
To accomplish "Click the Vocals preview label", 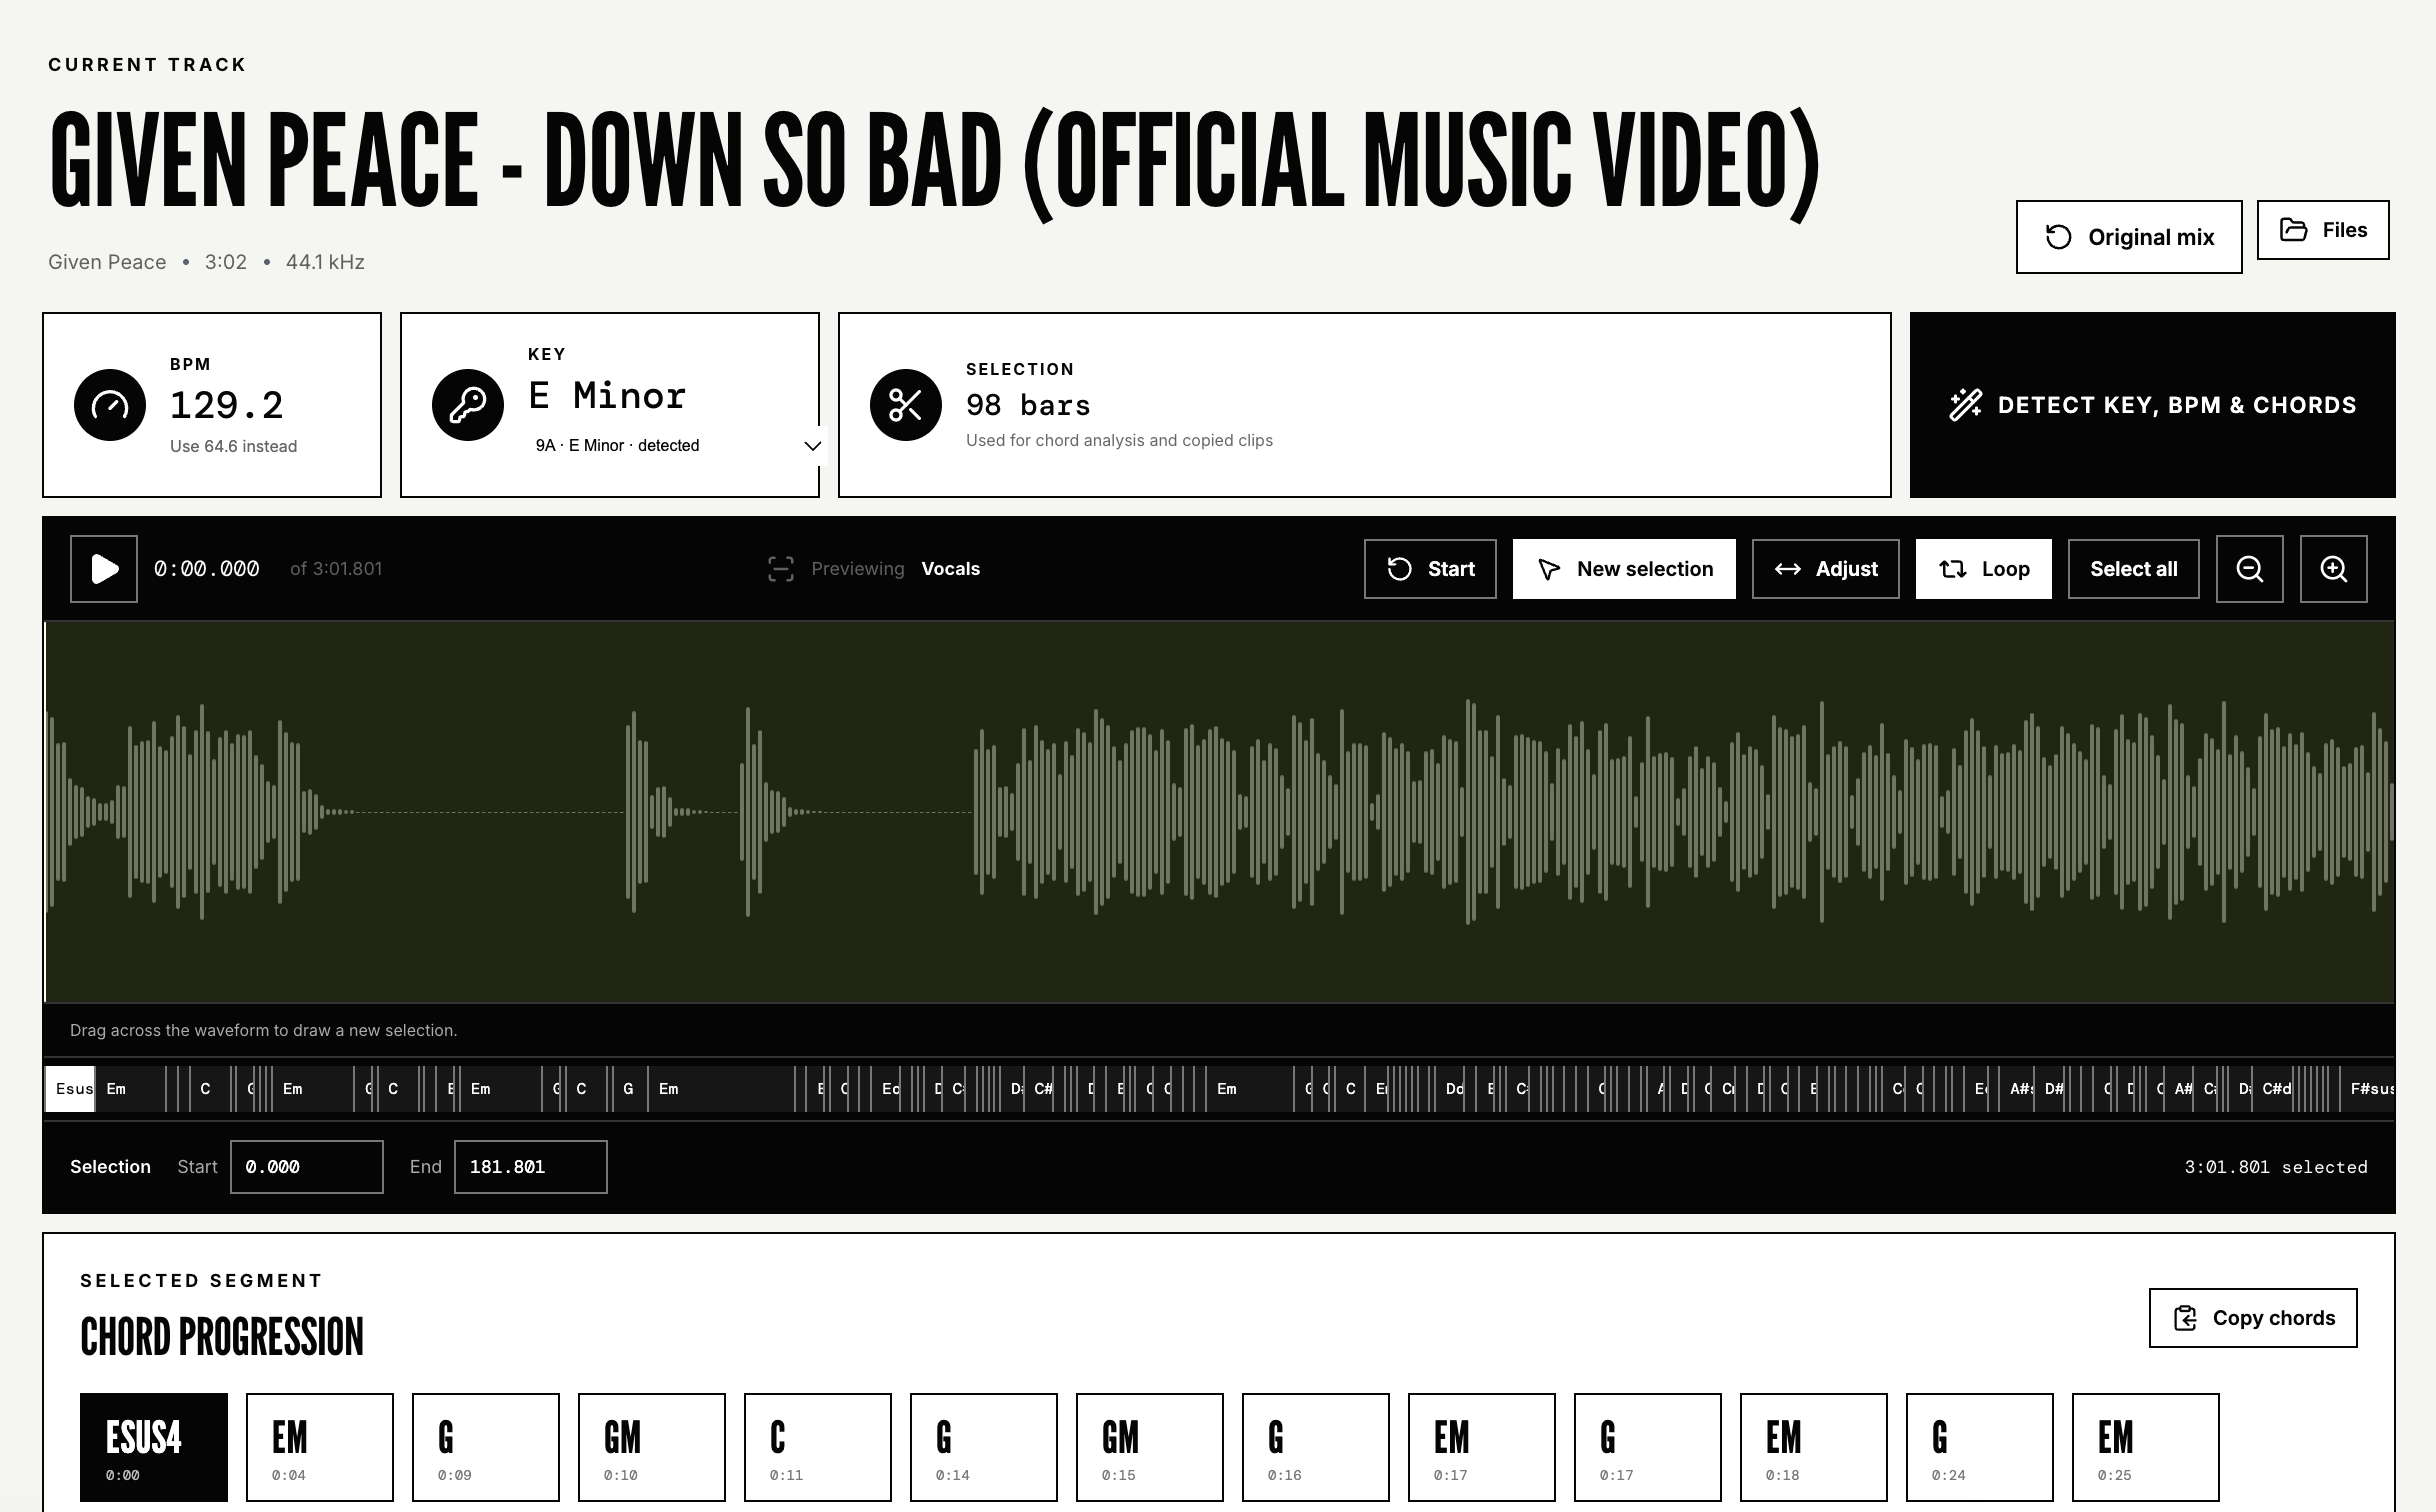I will 950,569.
